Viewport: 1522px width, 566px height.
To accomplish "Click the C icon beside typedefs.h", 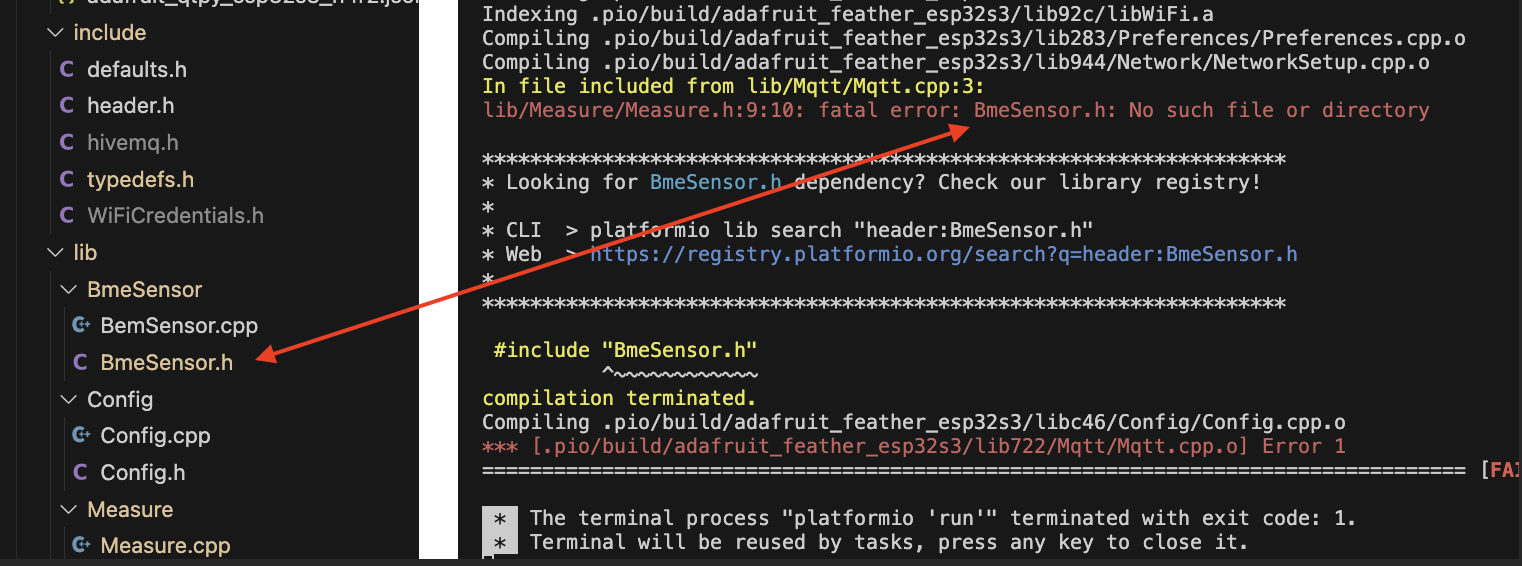I will [x=67, y=179].
